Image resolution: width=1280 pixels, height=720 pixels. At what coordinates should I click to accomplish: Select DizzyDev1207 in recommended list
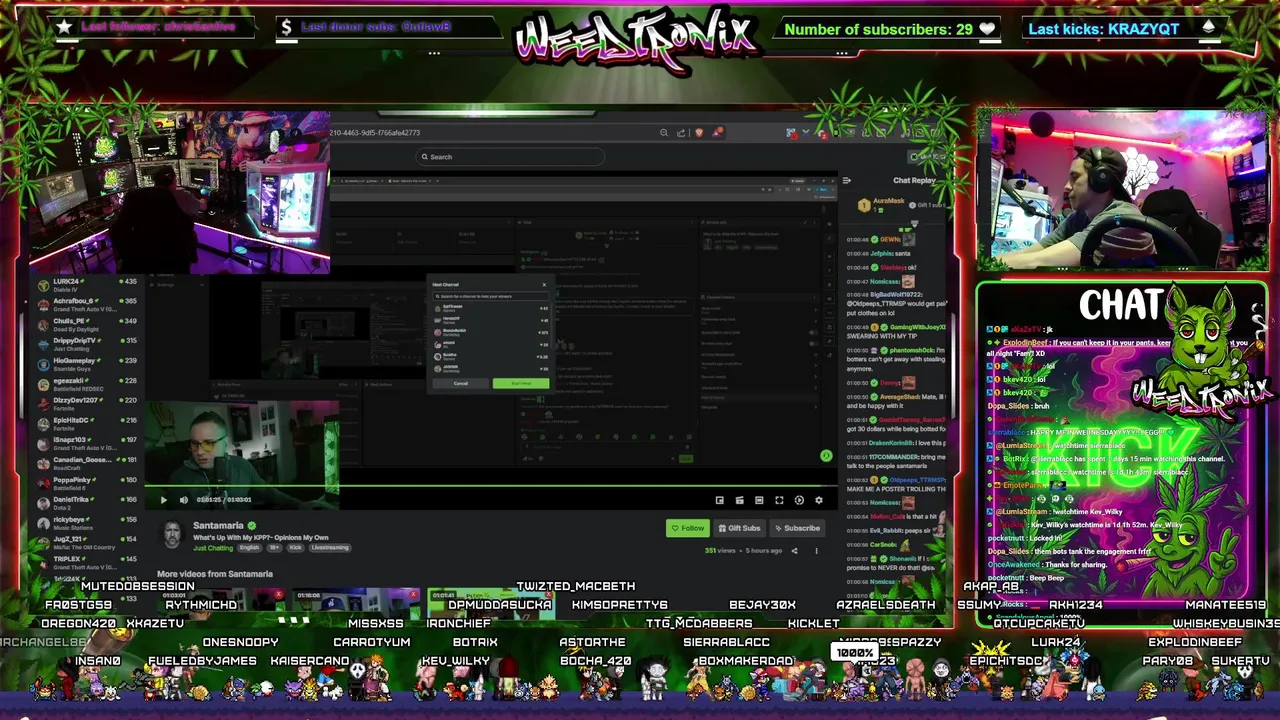(88, 404)
